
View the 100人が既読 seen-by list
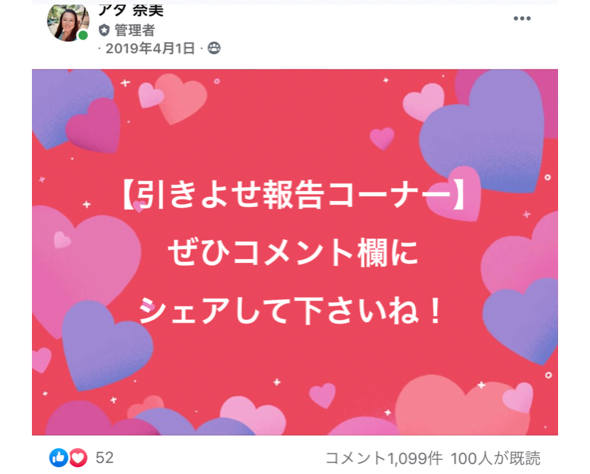495,458
